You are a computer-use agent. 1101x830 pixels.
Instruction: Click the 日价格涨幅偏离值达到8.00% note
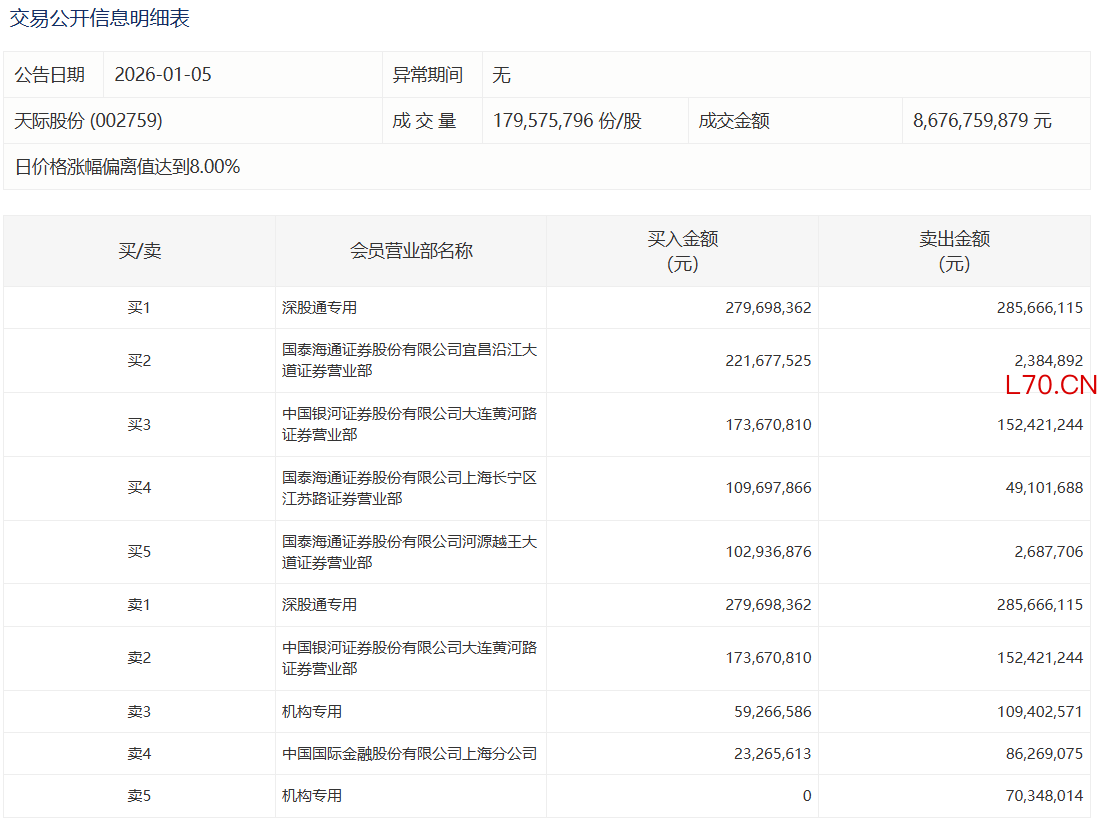[x=127, y=167]
